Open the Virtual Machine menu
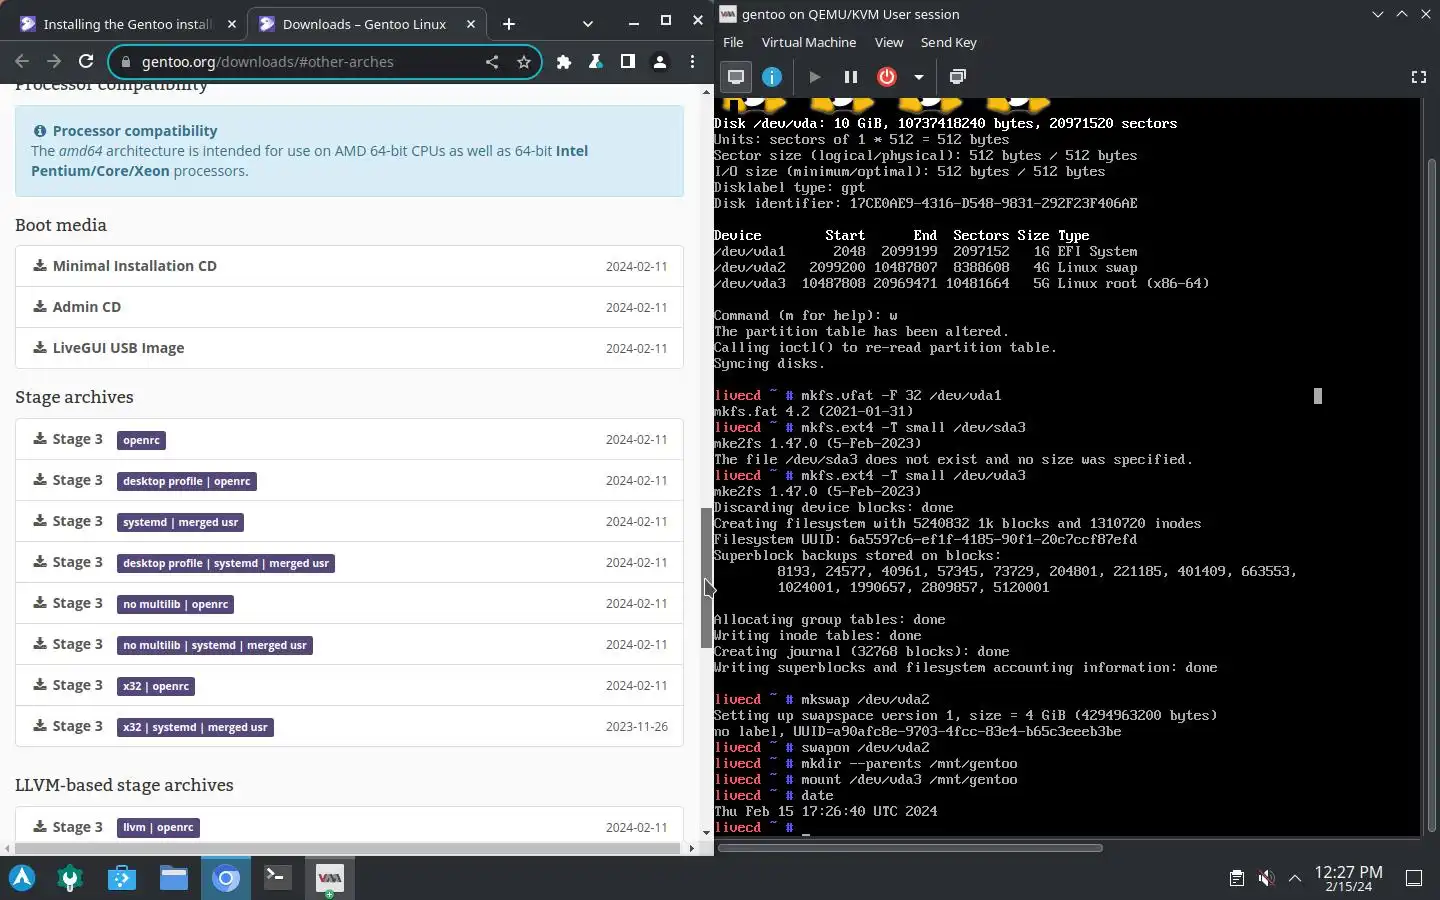The image size is (1440, 900). tap(809, 42)
